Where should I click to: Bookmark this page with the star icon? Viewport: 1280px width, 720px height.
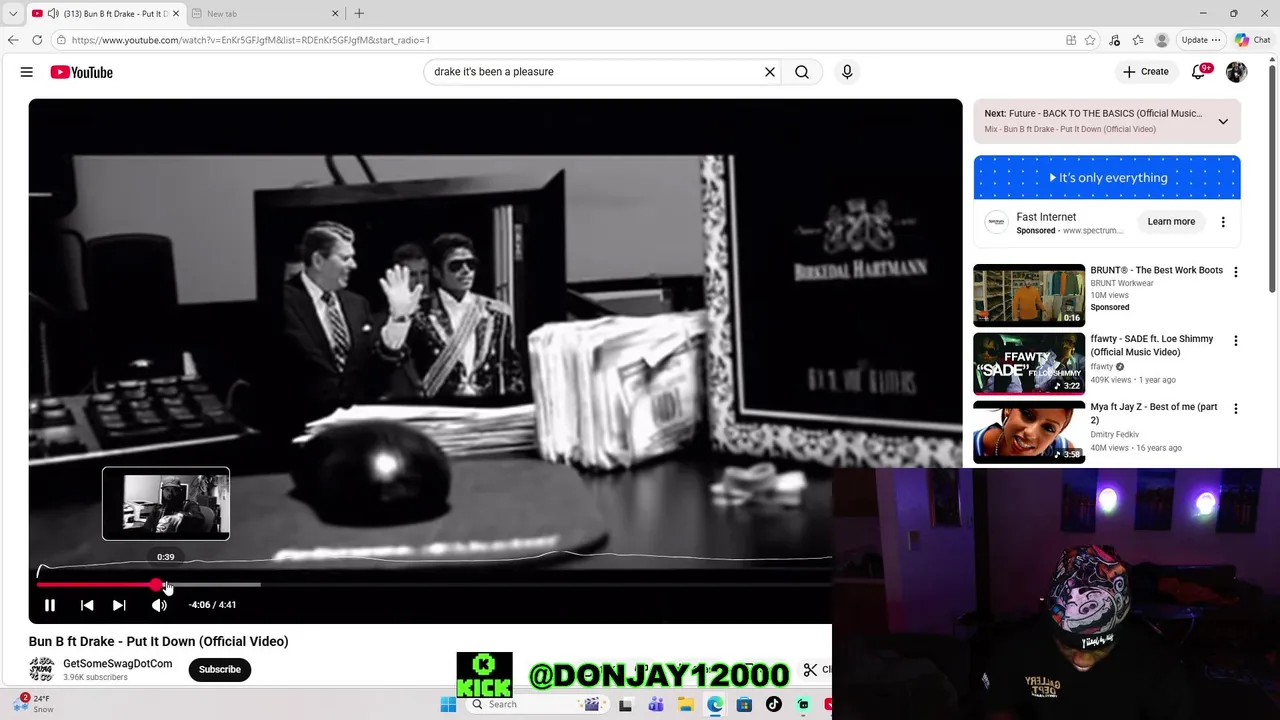click(x=1090, y=40)
